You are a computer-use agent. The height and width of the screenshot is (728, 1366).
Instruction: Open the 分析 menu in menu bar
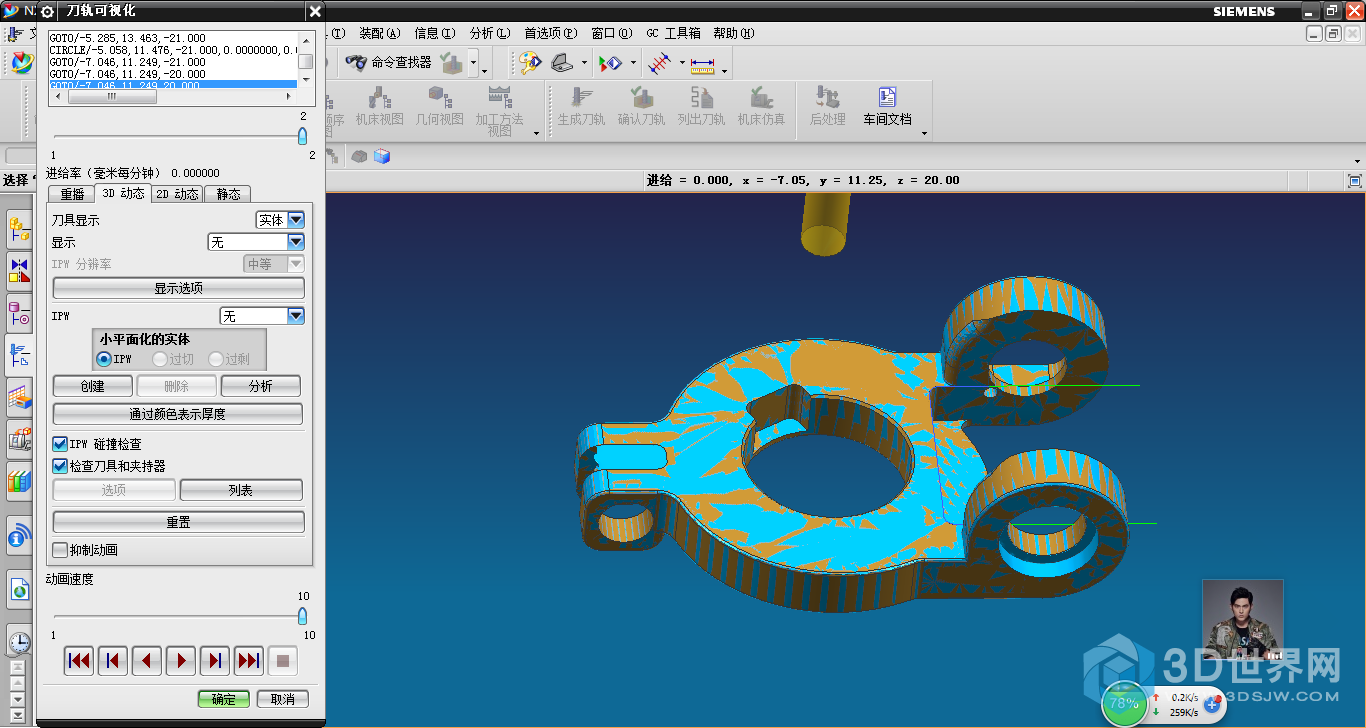[x=488, y=33]
